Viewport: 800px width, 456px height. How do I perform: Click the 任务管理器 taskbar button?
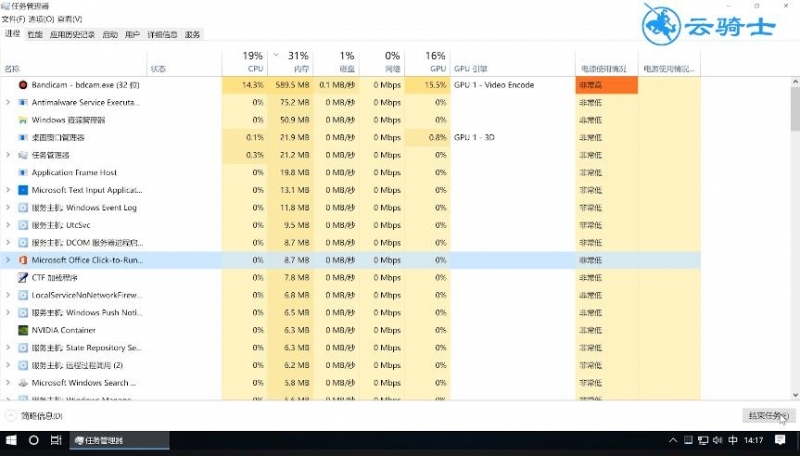pos(119,440)
